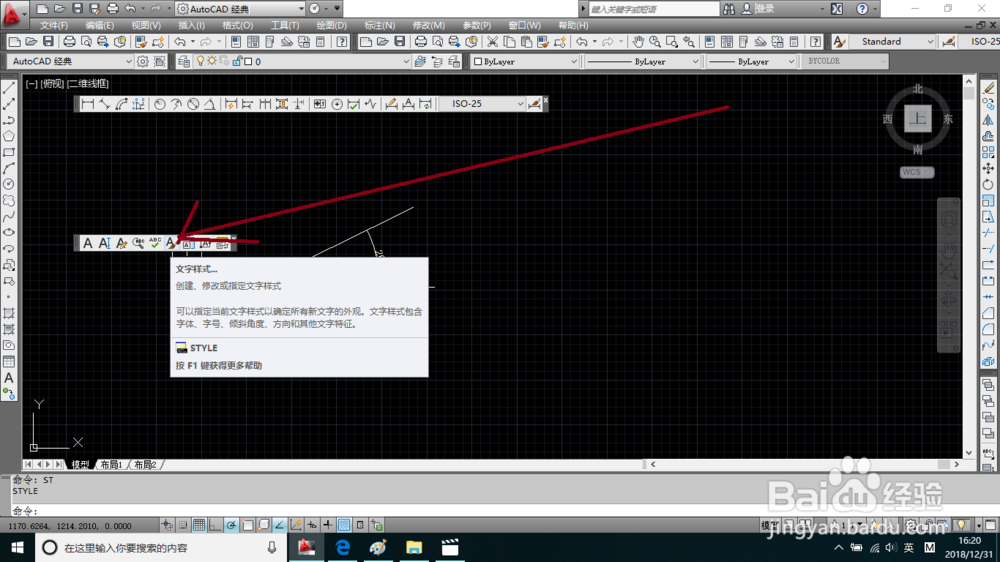The height and width of the screenshot is (562, 1000).
Task: Click the Text Style icon beside Standard
Action: [x=839, y=41]
